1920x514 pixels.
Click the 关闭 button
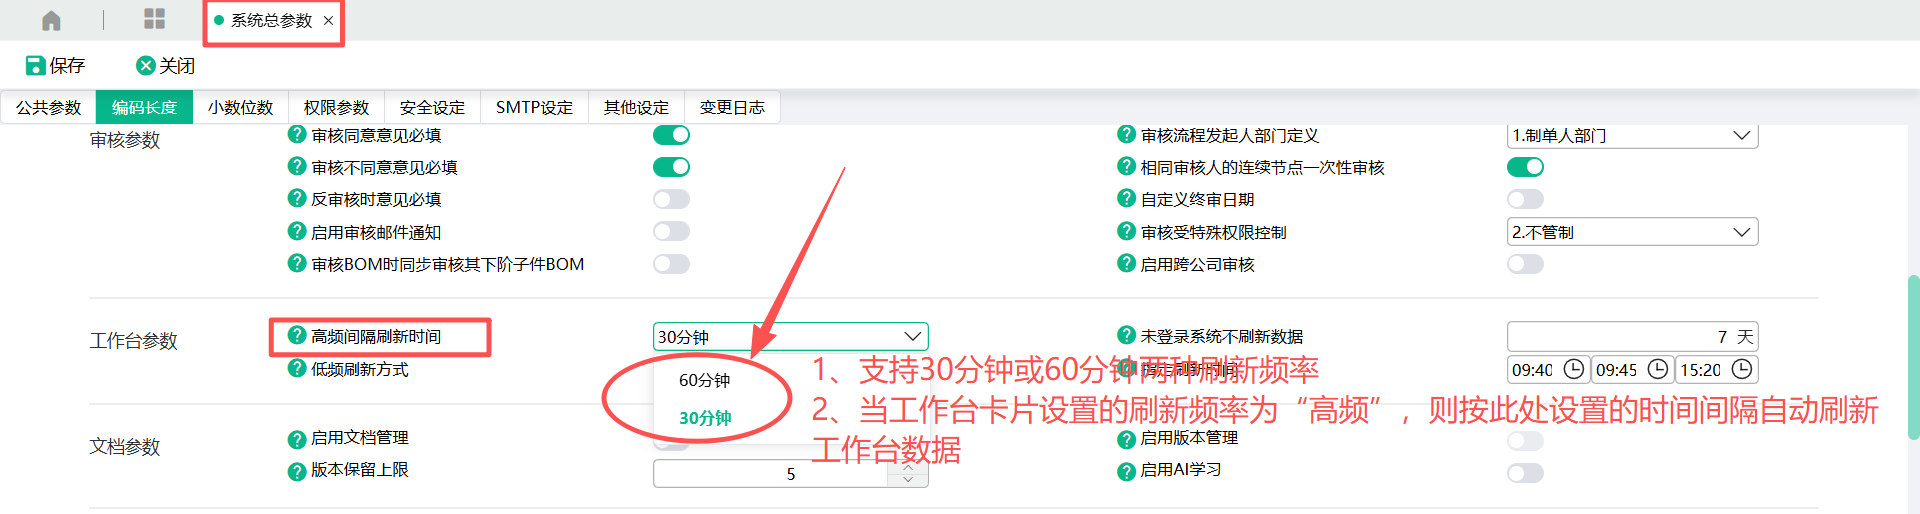pos(166,65)
